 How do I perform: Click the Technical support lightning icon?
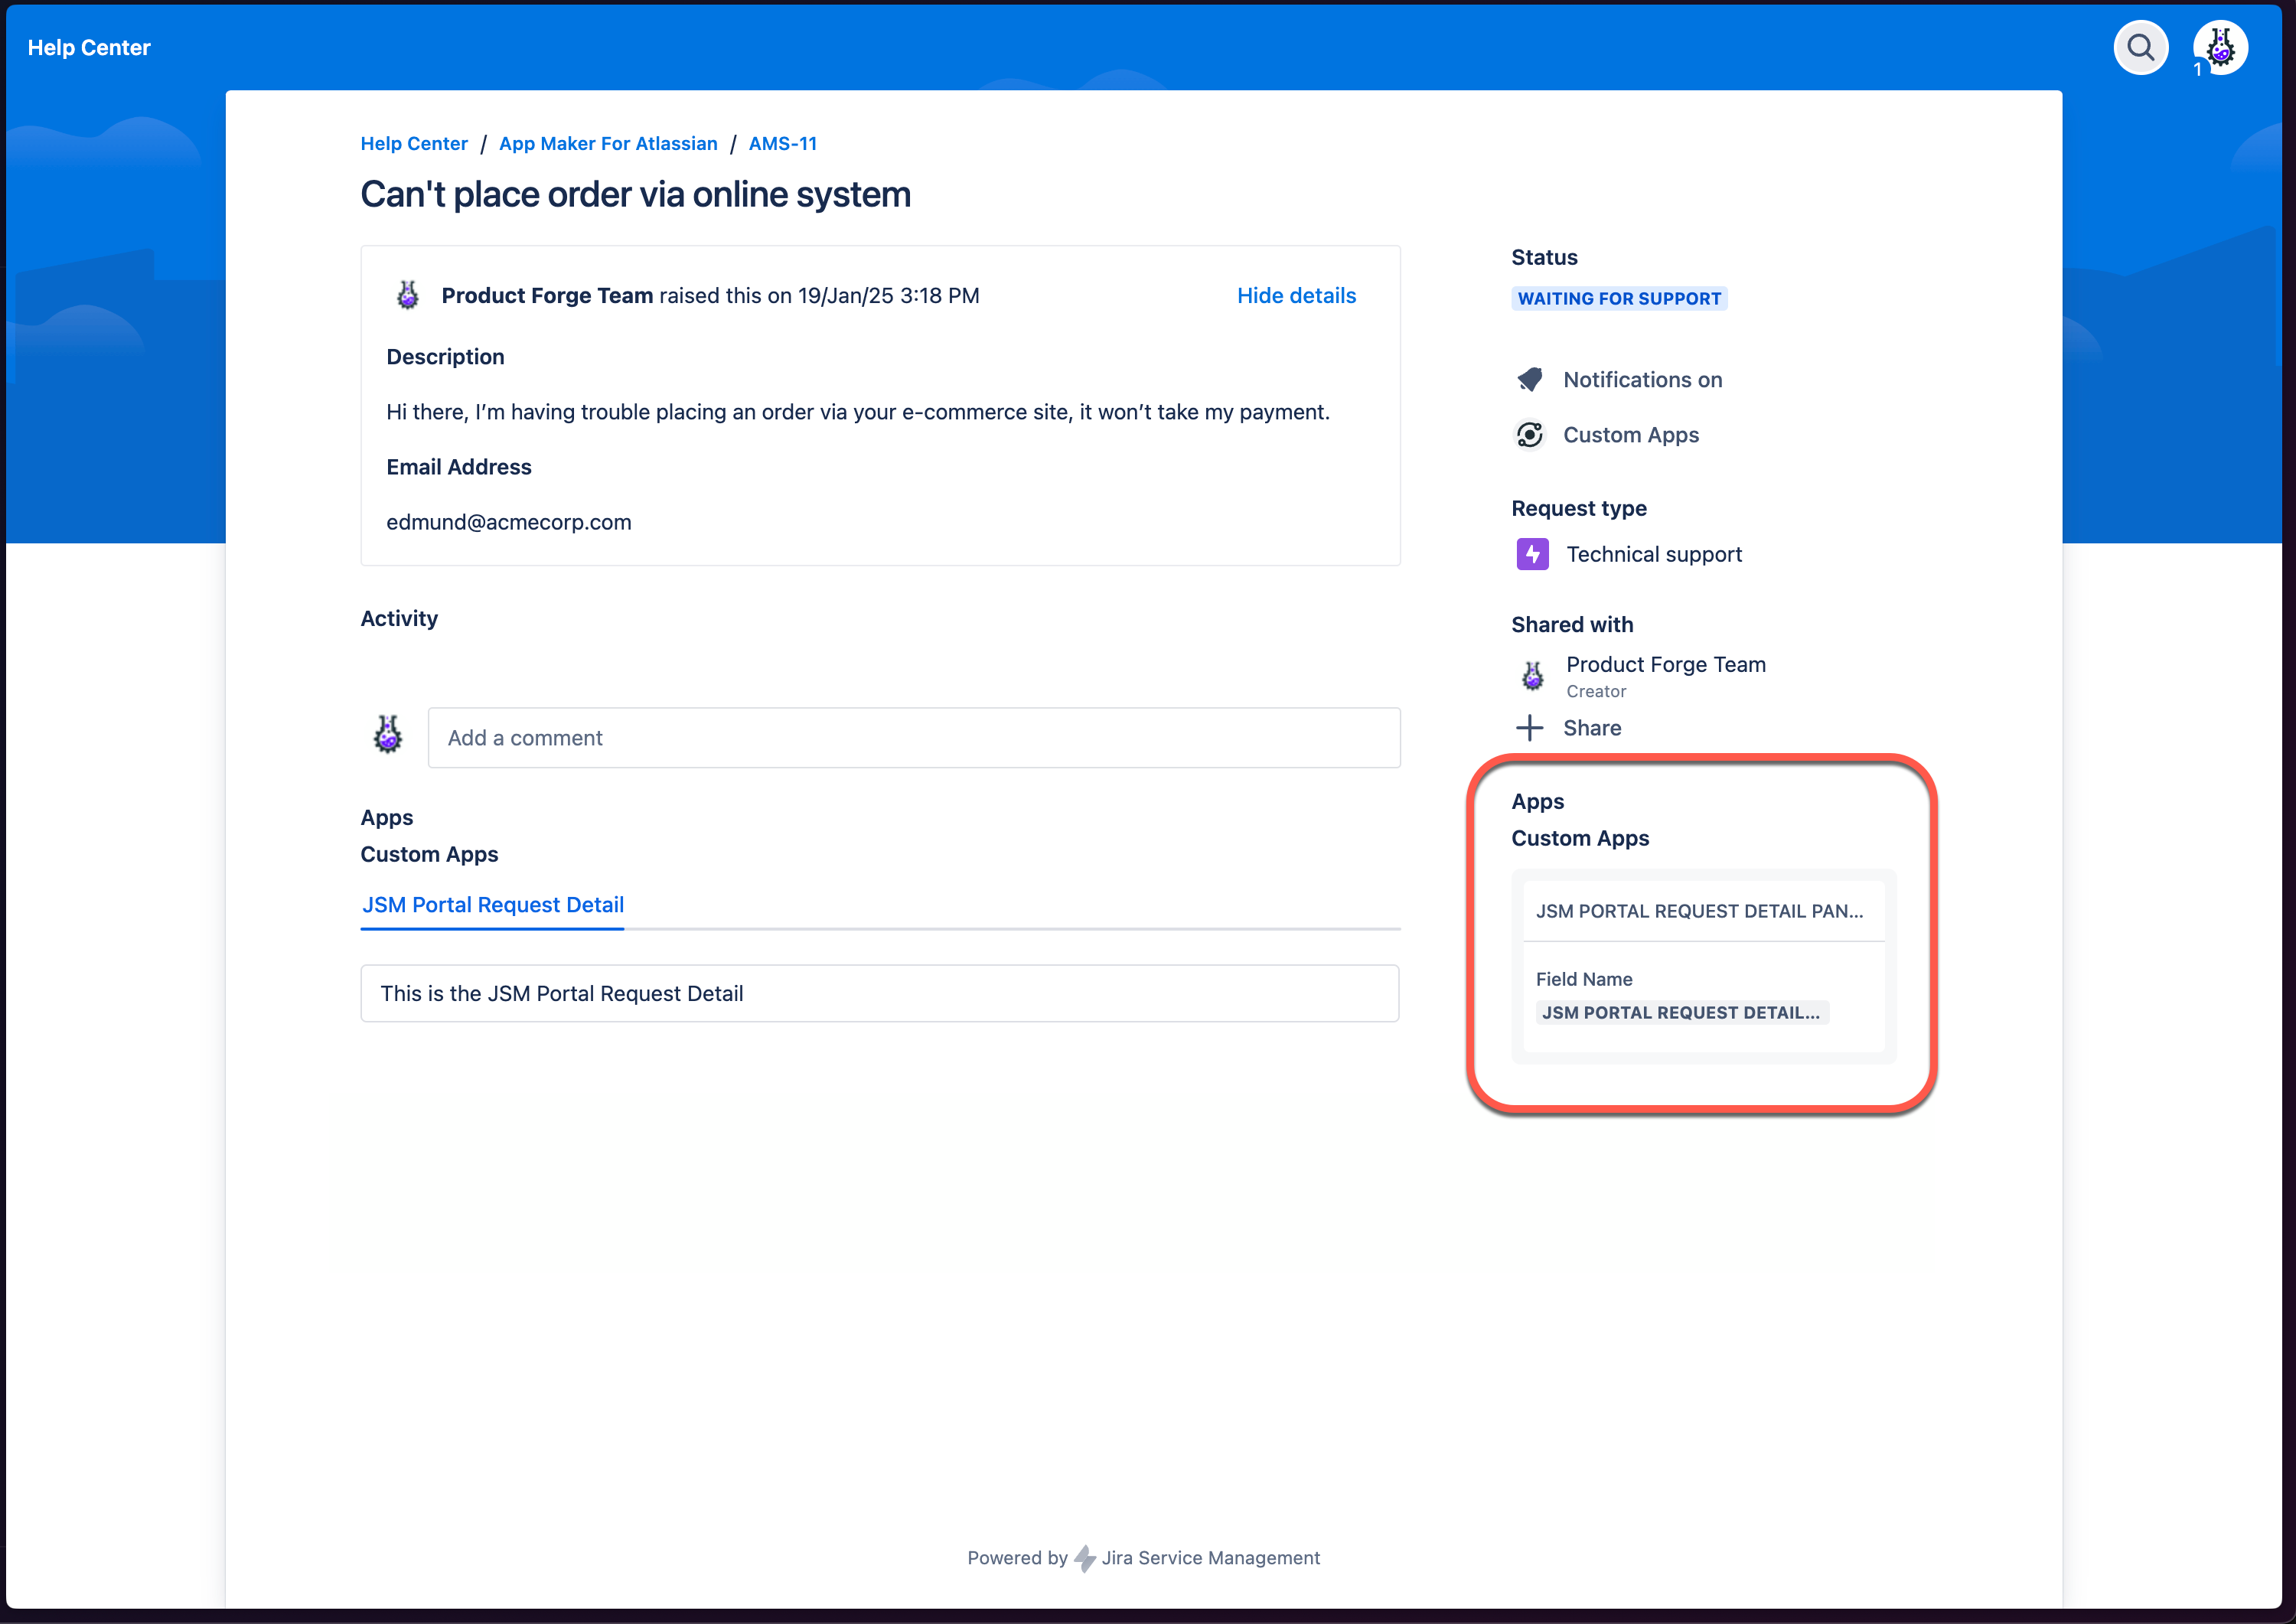tap(1532, 554)
